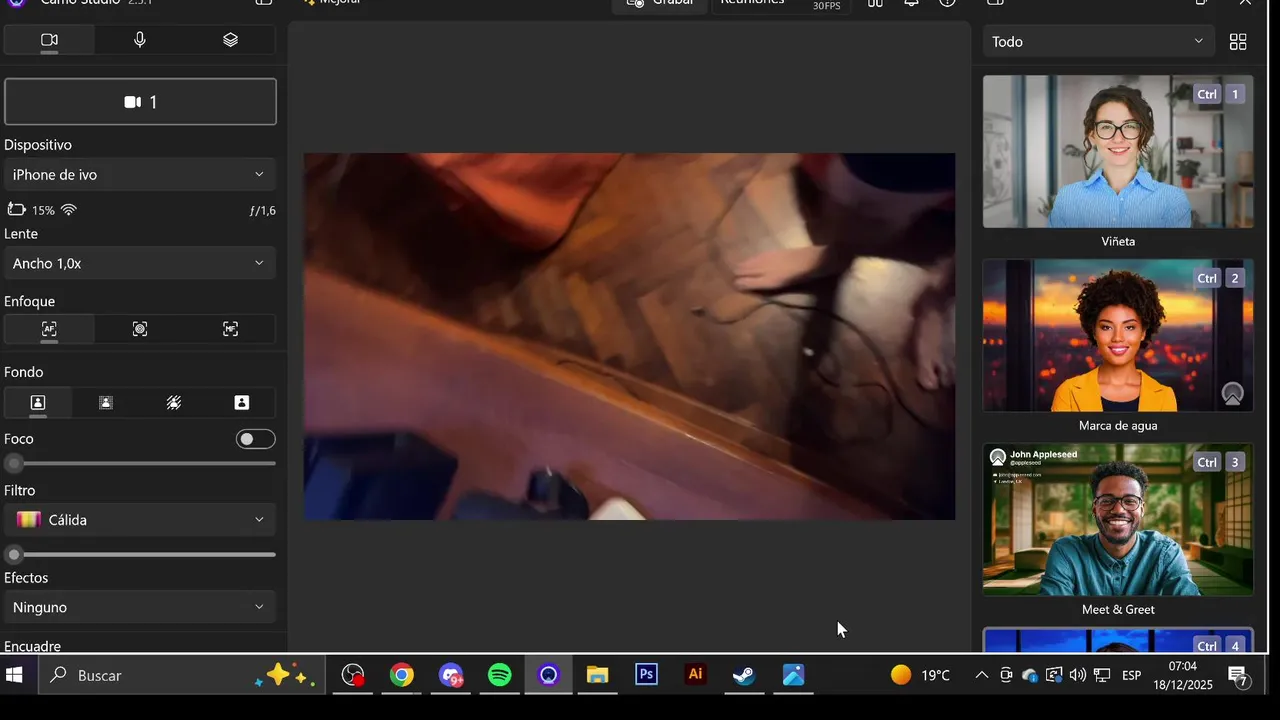This screenshot has height=720, width=1280.
Task: Click the Filtro intensity slider track
Action: click(x=140, y=554)
